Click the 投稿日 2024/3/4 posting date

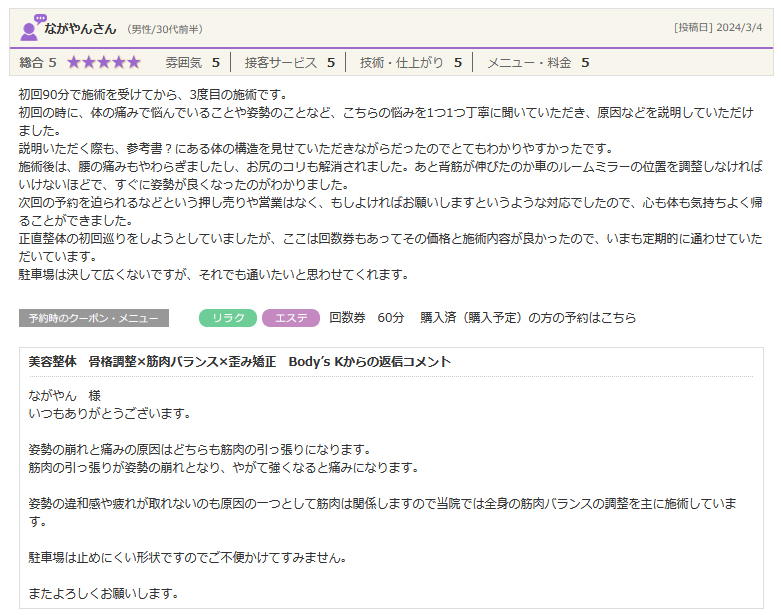pos(718,28)
